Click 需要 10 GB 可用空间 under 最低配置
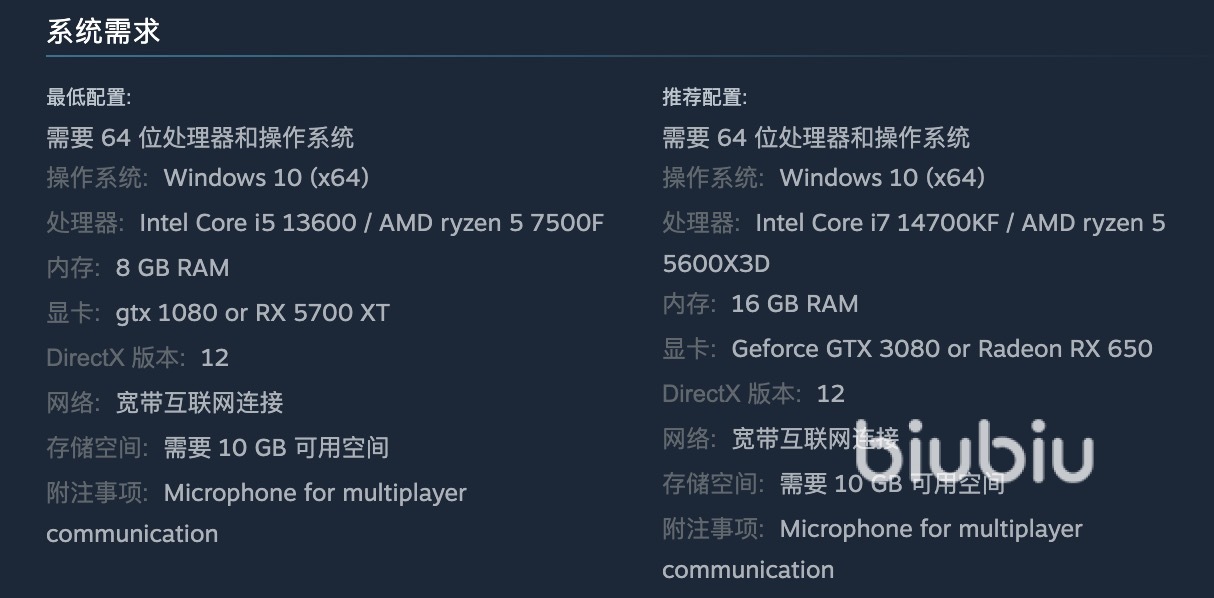Screen dimensions: 1214x598 276,448
